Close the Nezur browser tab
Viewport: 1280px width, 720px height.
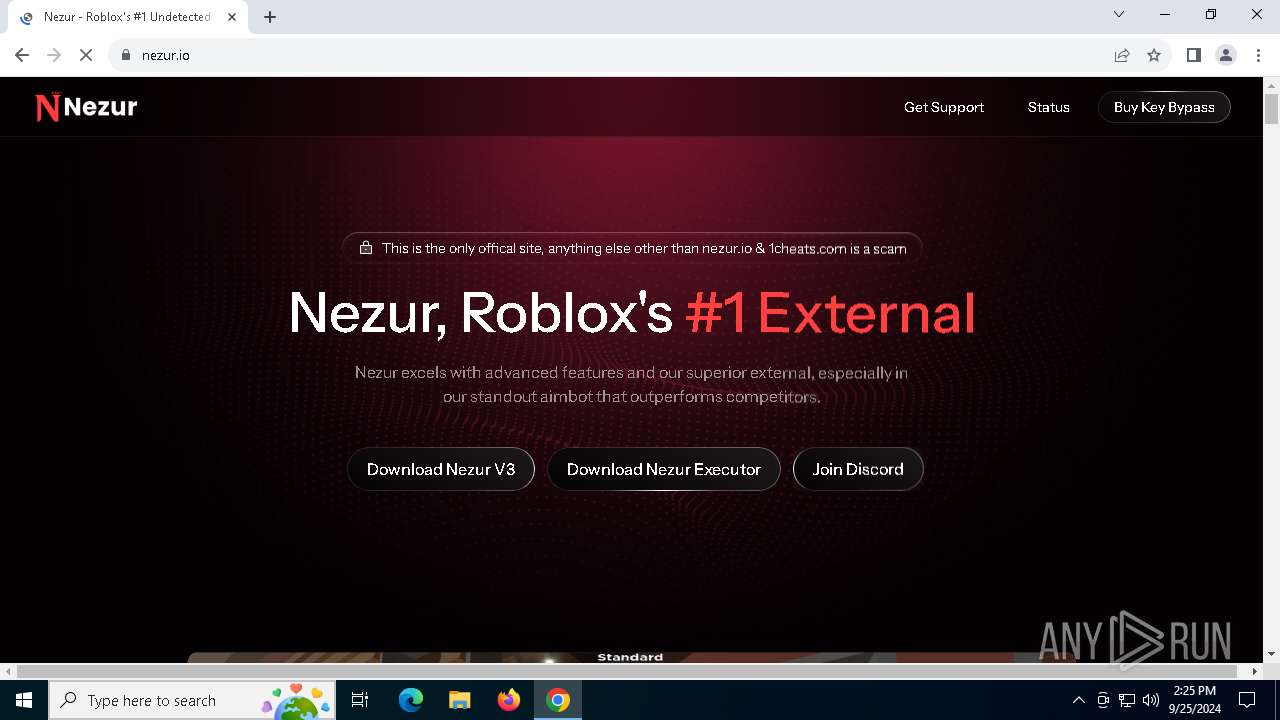point(231,17)
